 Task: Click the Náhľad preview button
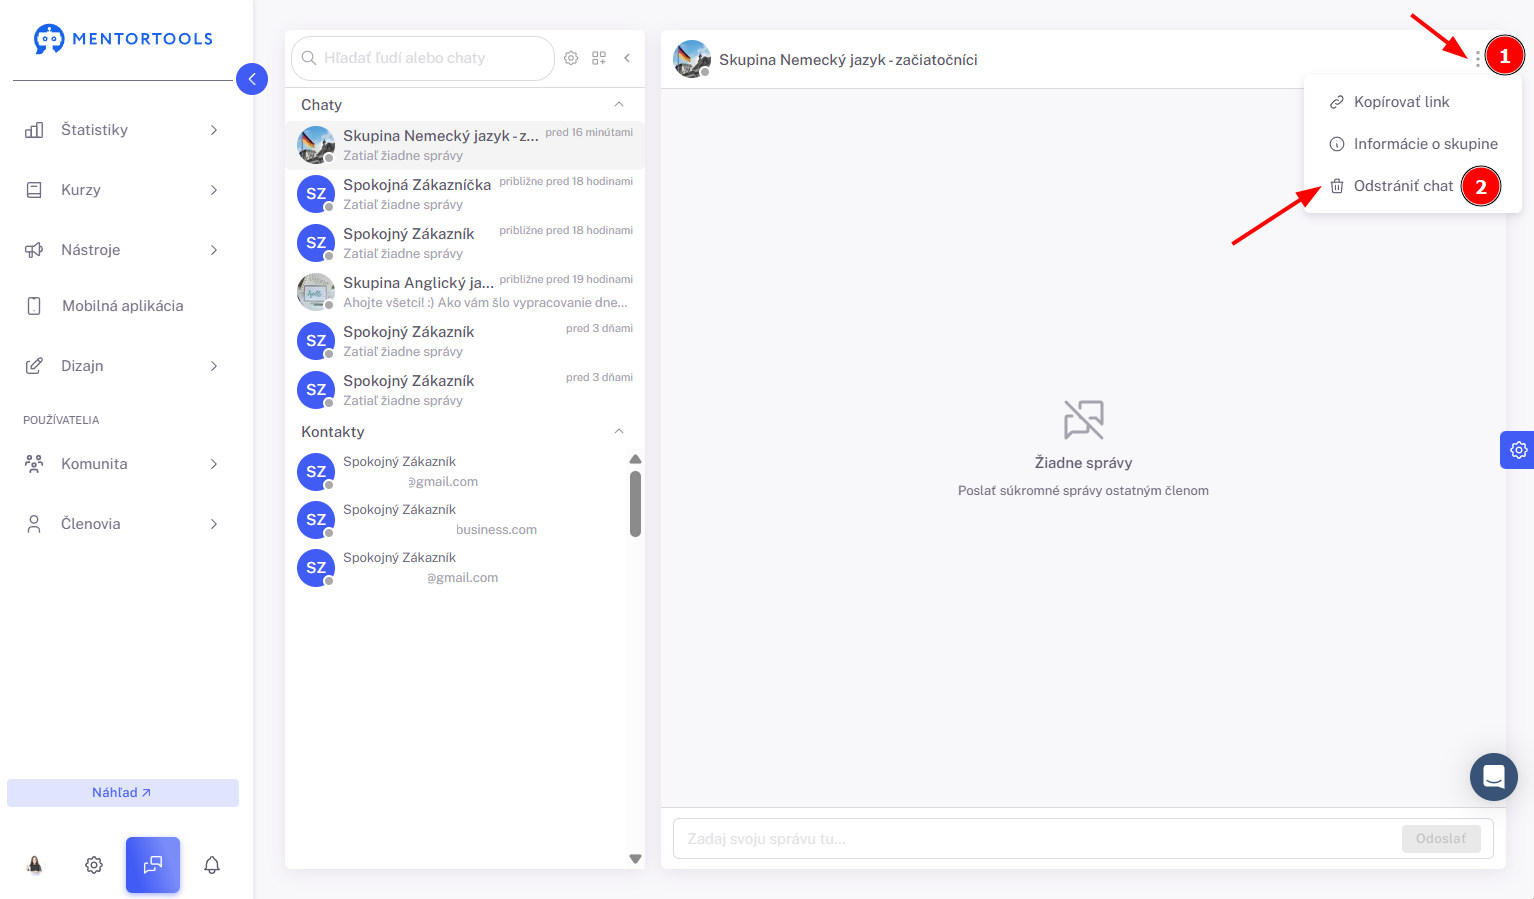click(x=123, y=793)
